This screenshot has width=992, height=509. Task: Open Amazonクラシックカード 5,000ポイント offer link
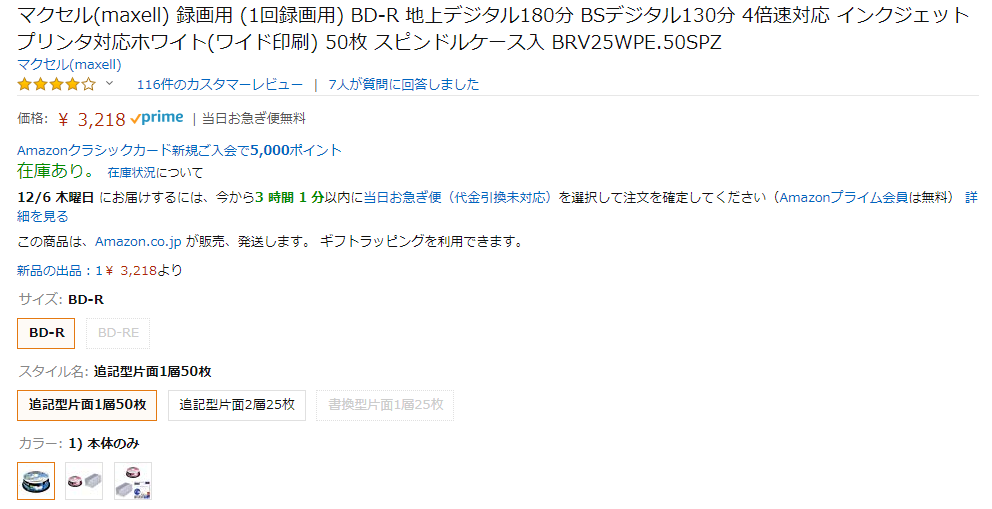pyautogui.click(x=179, y=150)
